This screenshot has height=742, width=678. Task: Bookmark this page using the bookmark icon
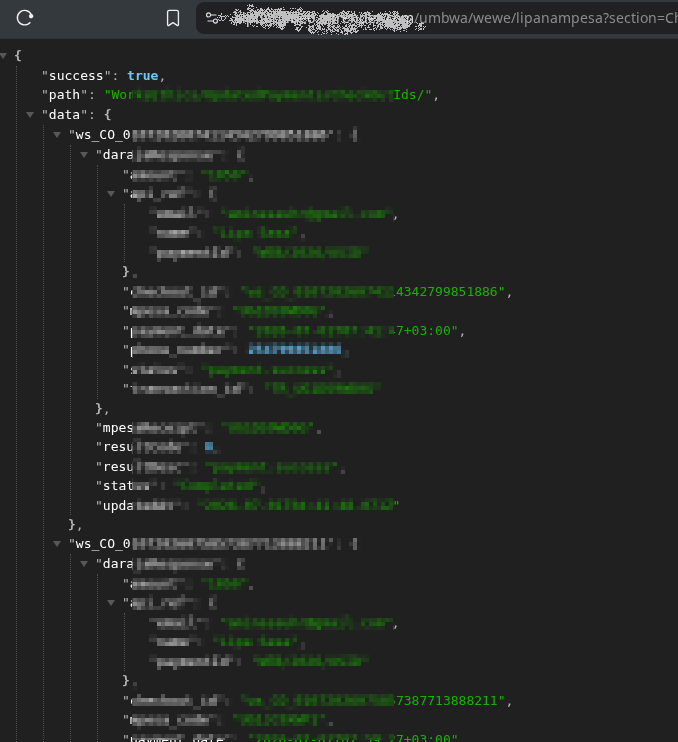pos(173,18)
